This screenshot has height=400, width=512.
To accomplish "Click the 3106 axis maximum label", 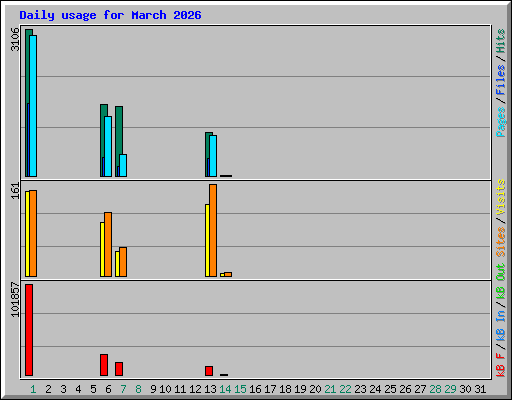I will click(15, 39).
